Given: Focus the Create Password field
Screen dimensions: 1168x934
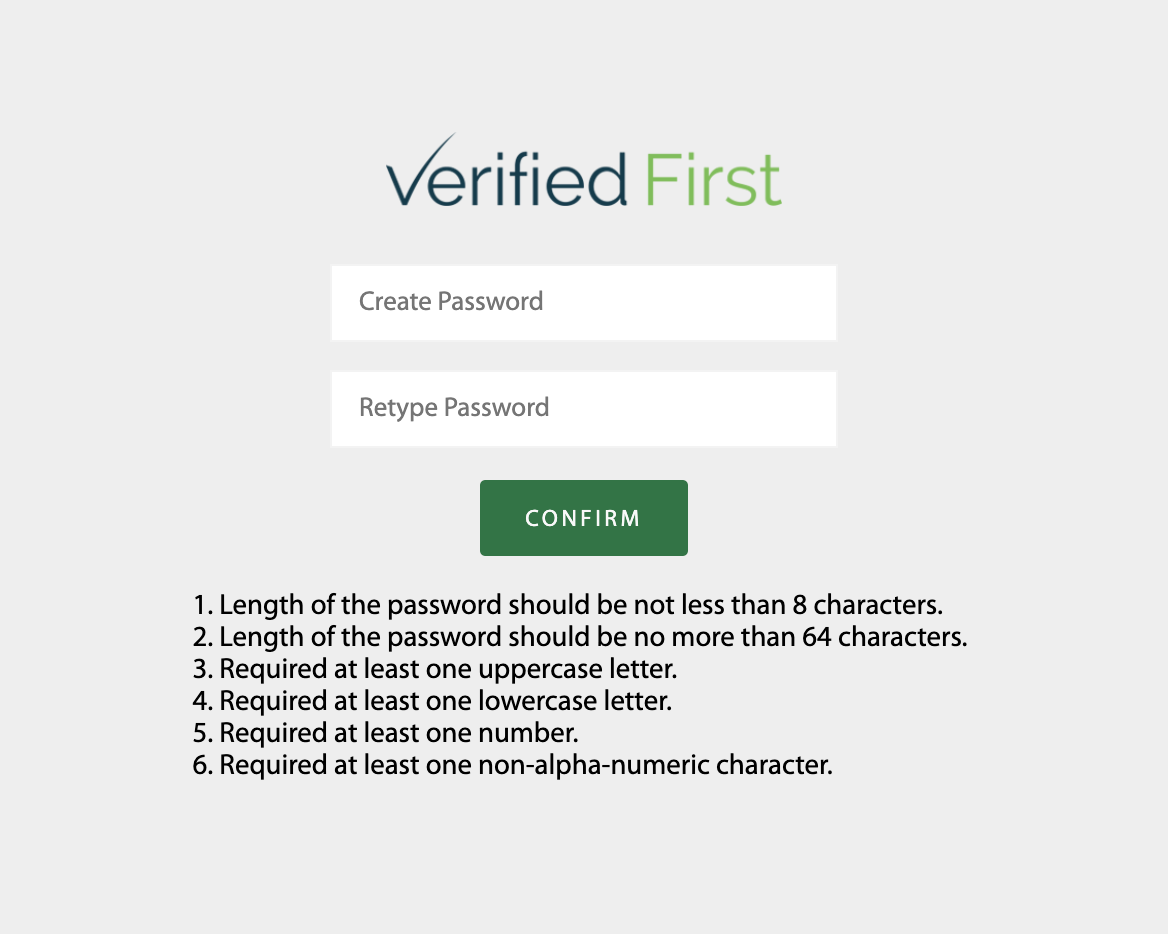Looking at the screenshot, I should point(583,302).
